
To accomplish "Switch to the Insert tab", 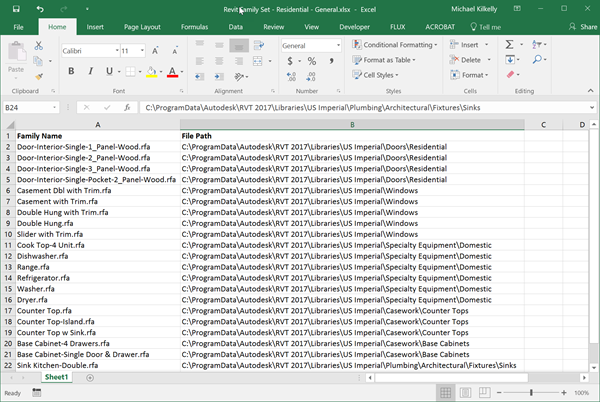I will [95, 27].
